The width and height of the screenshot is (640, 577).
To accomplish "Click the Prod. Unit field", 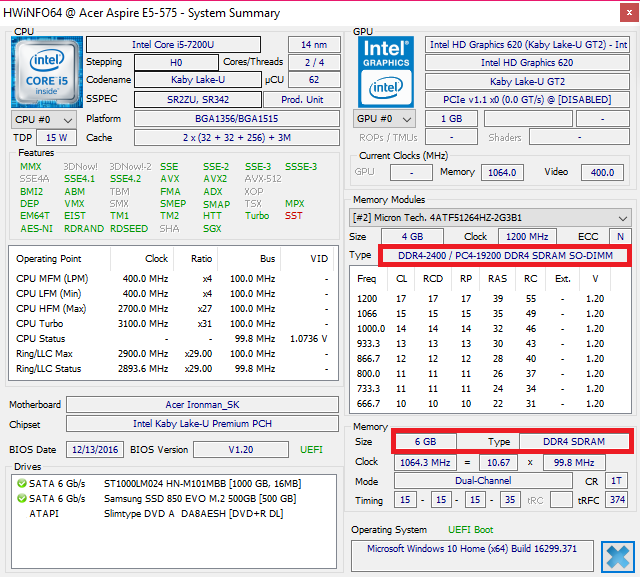I will tap(302, 100).
